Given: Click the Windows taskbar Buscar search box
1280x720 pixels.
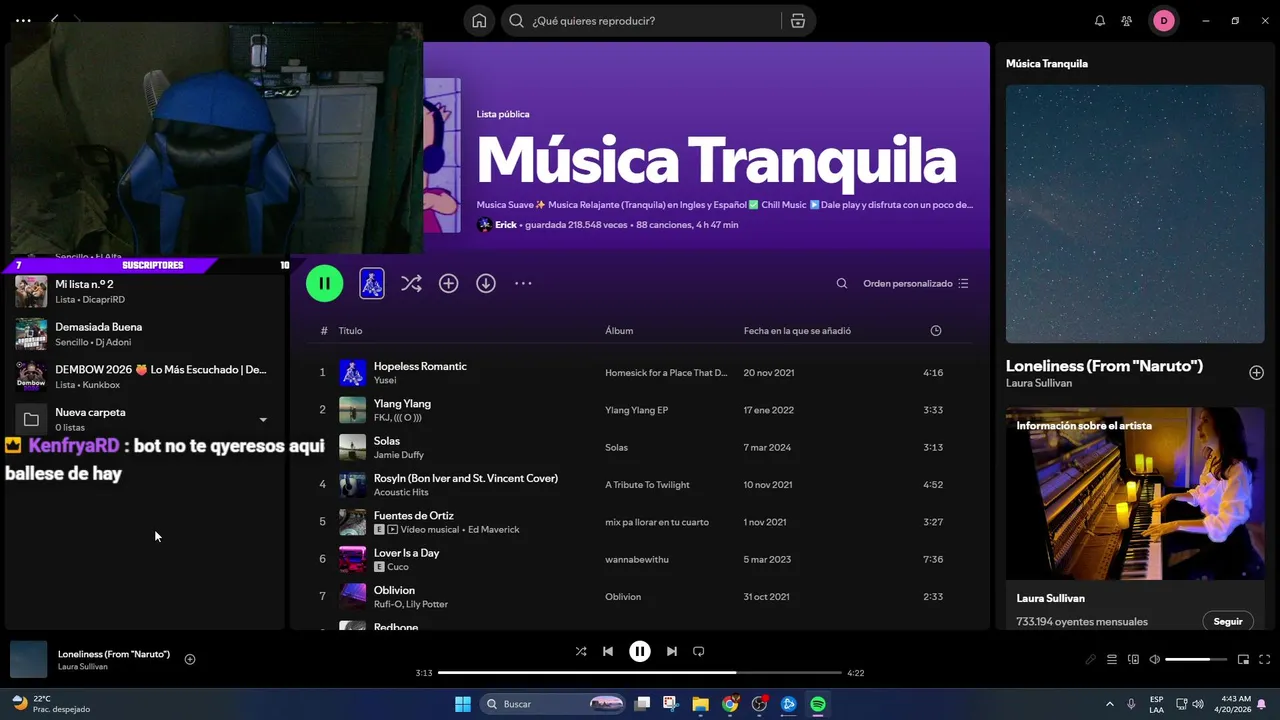Looking at the screenshot, I should click(x=552, y=704).
